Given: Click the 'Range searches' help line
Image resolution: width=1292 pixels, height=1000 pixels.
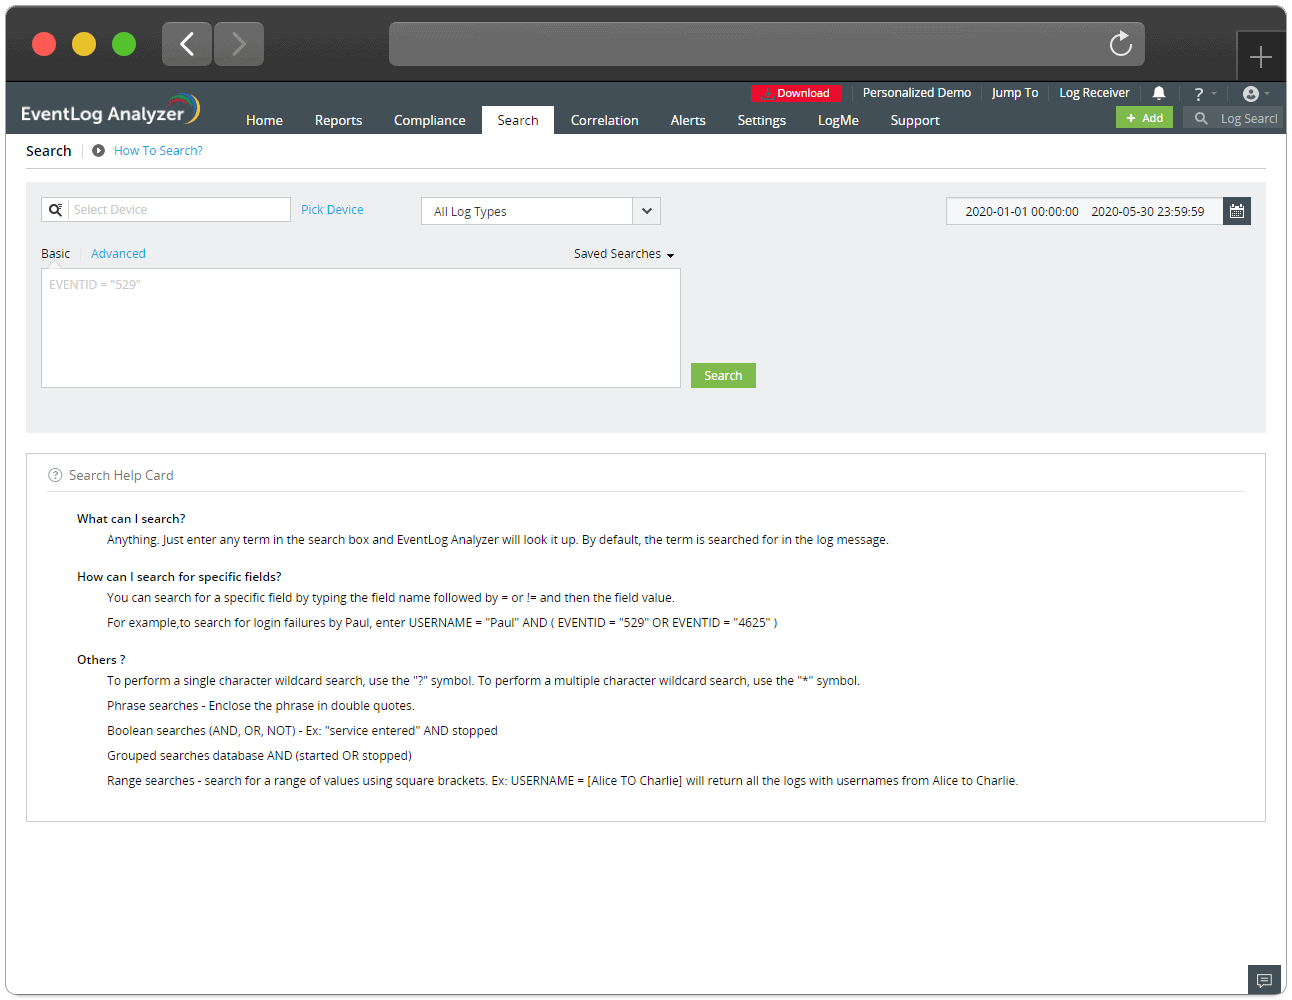Looking at the screenshot, I should 562,781.
